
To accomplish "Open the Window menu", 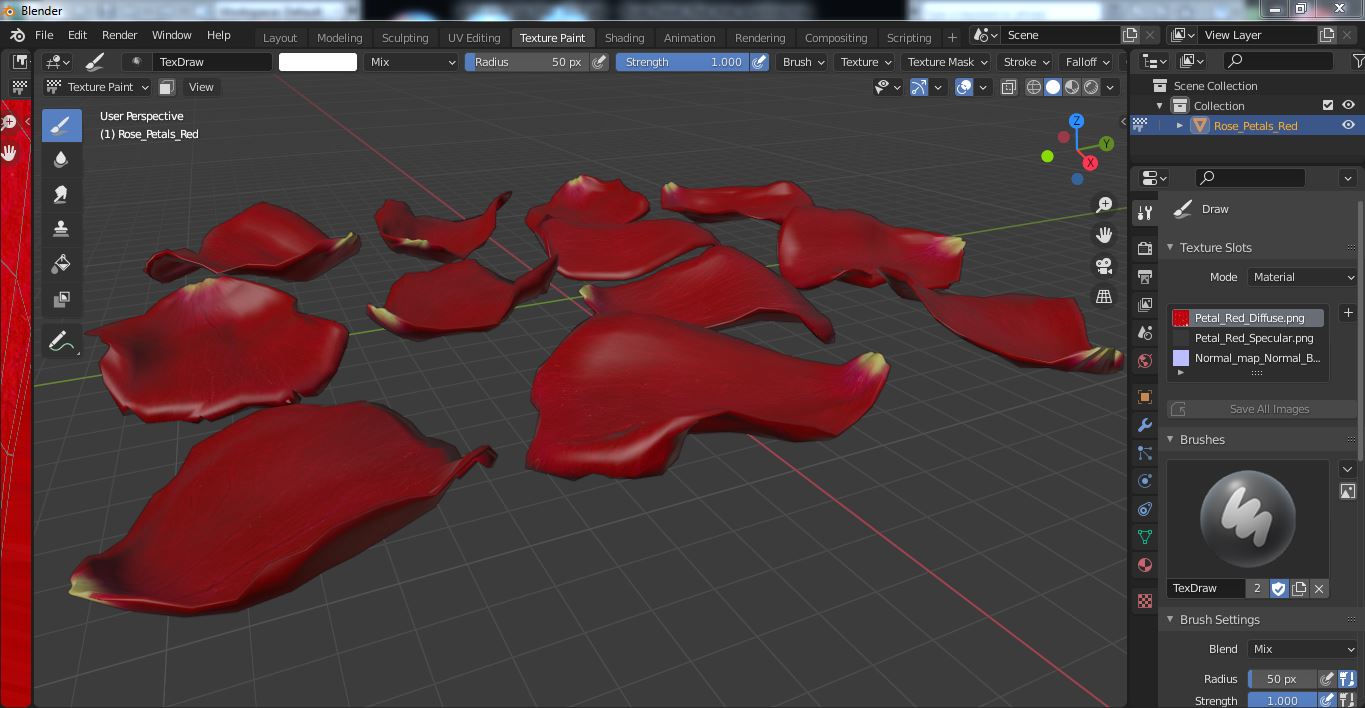I will (171, 35).
